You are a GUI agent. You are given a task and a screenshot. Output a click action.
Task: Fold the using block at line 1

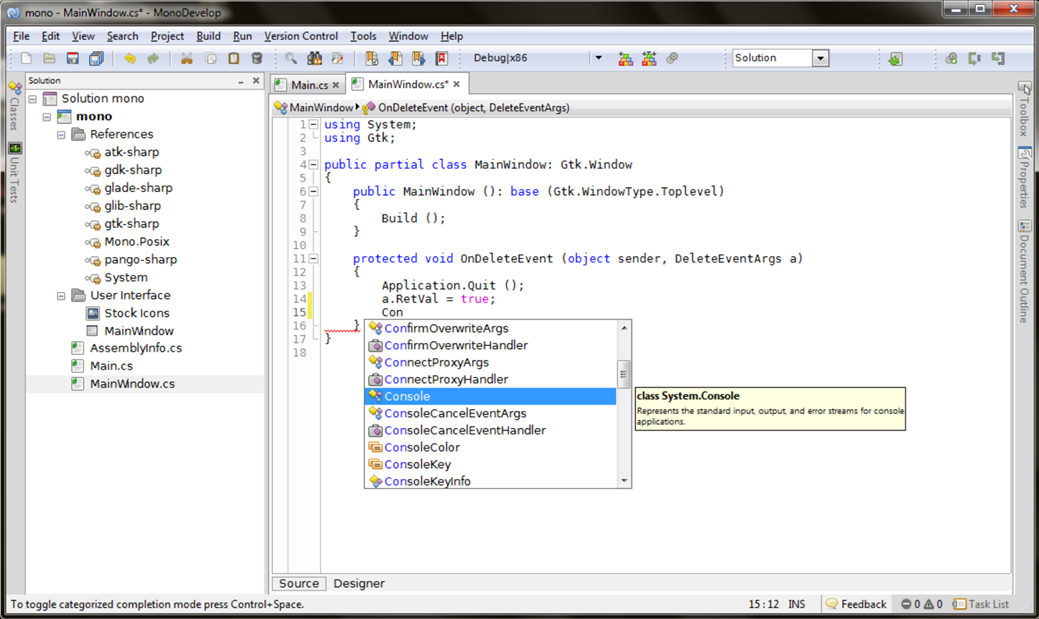[313, 125]
